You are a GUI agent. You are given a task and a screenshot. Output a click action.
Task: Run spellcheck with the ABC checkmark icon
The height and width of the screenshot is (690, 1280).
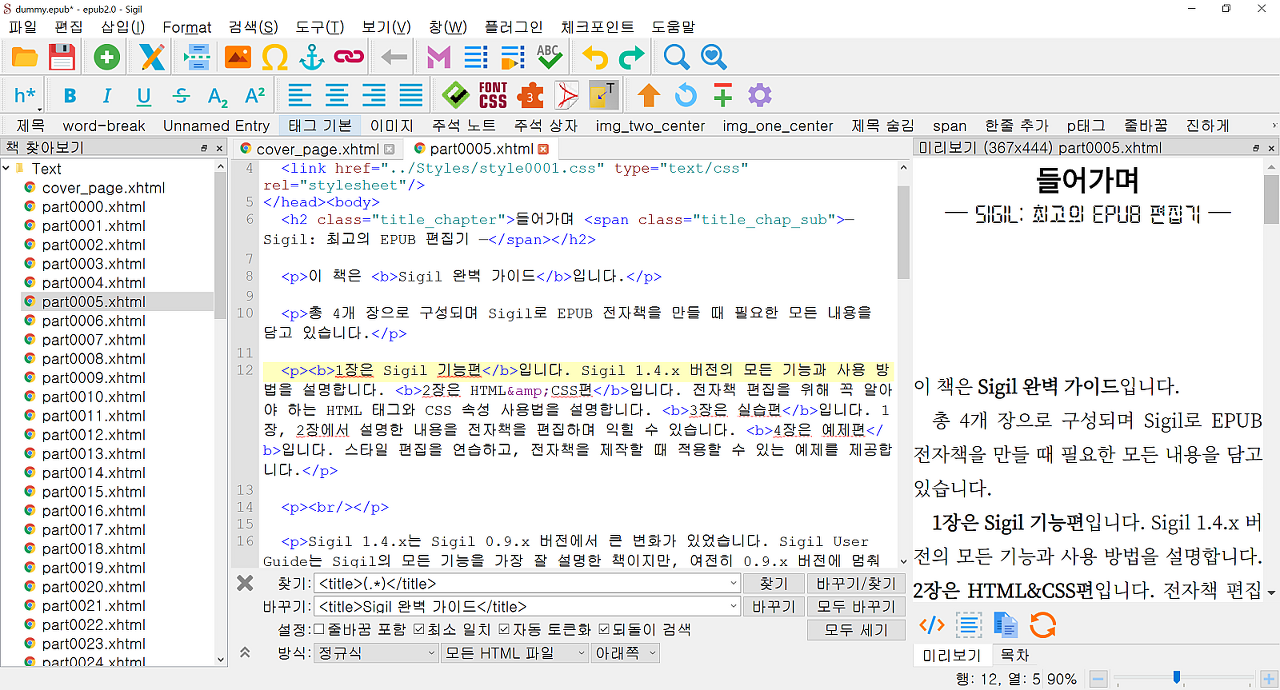coord(549,57)
